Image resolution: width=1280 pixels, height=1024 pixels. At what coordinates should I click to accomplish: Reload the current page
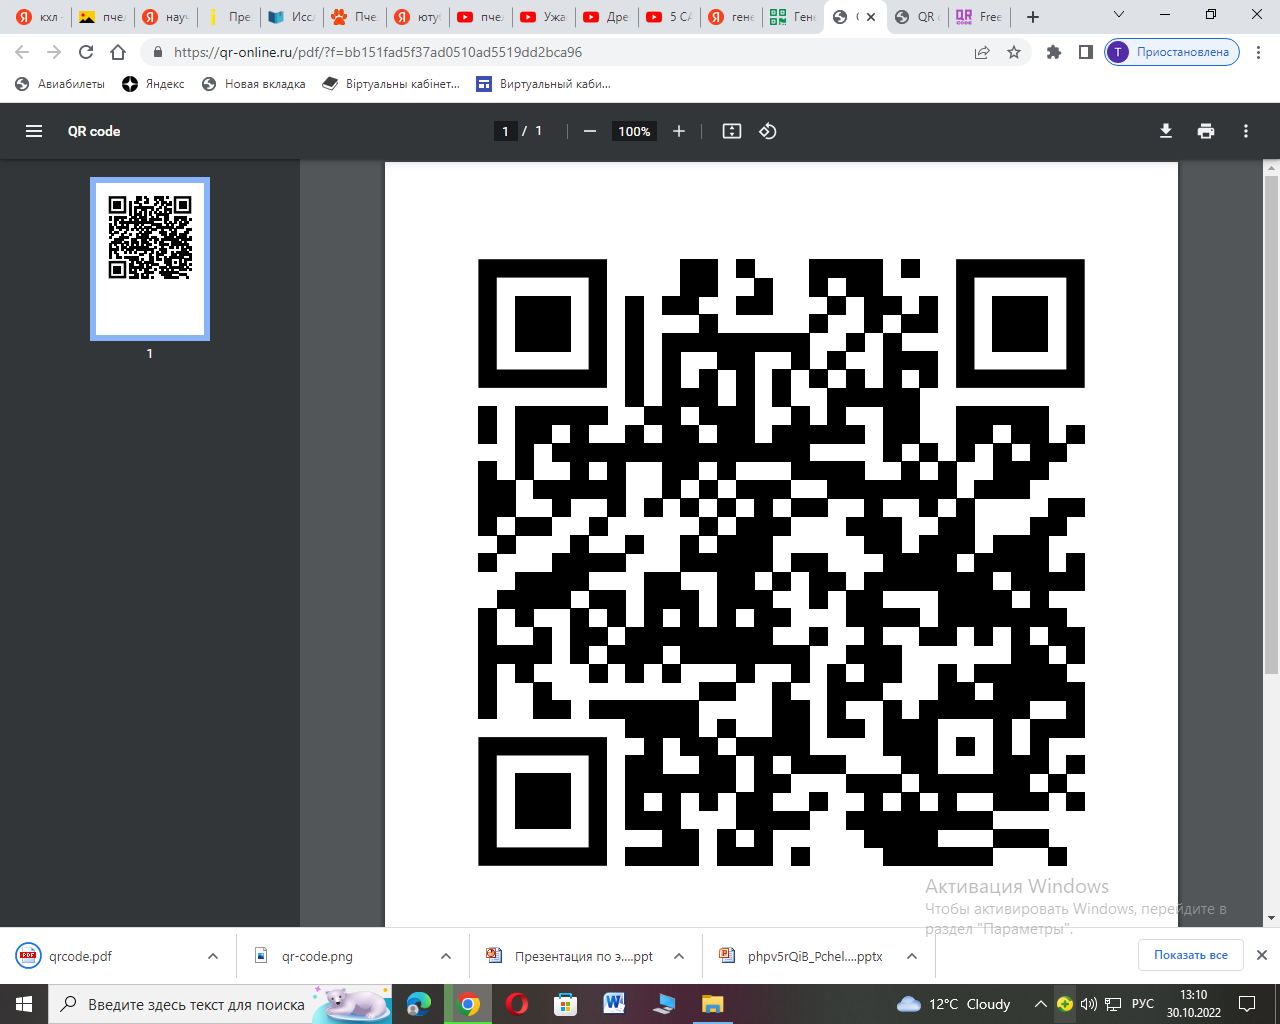coord(86,52)
